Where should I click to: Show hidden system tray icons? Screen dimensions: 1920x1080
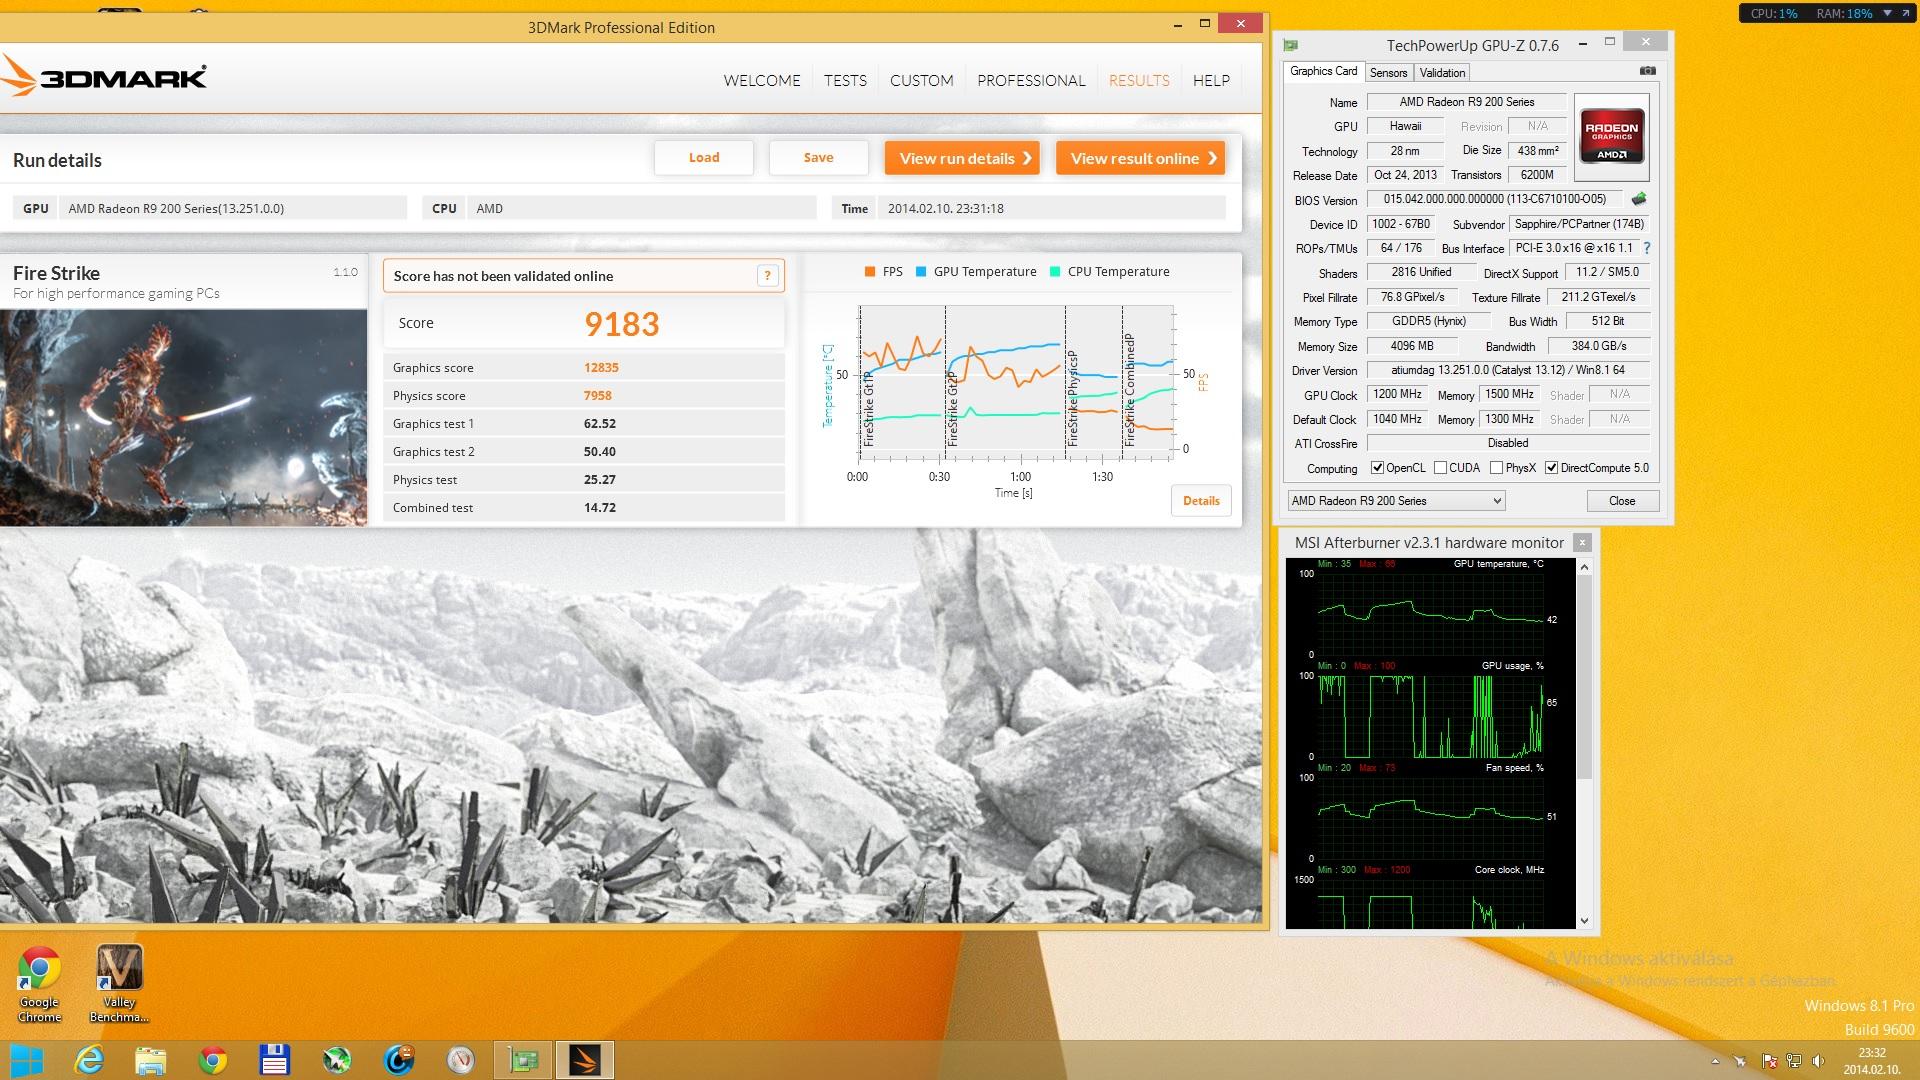click(1715, 1061)
